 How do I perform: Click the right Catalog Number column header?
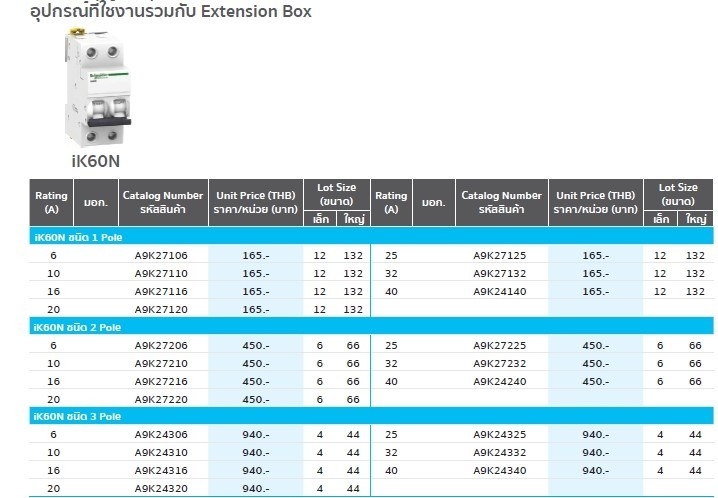[x=501, y=202]
